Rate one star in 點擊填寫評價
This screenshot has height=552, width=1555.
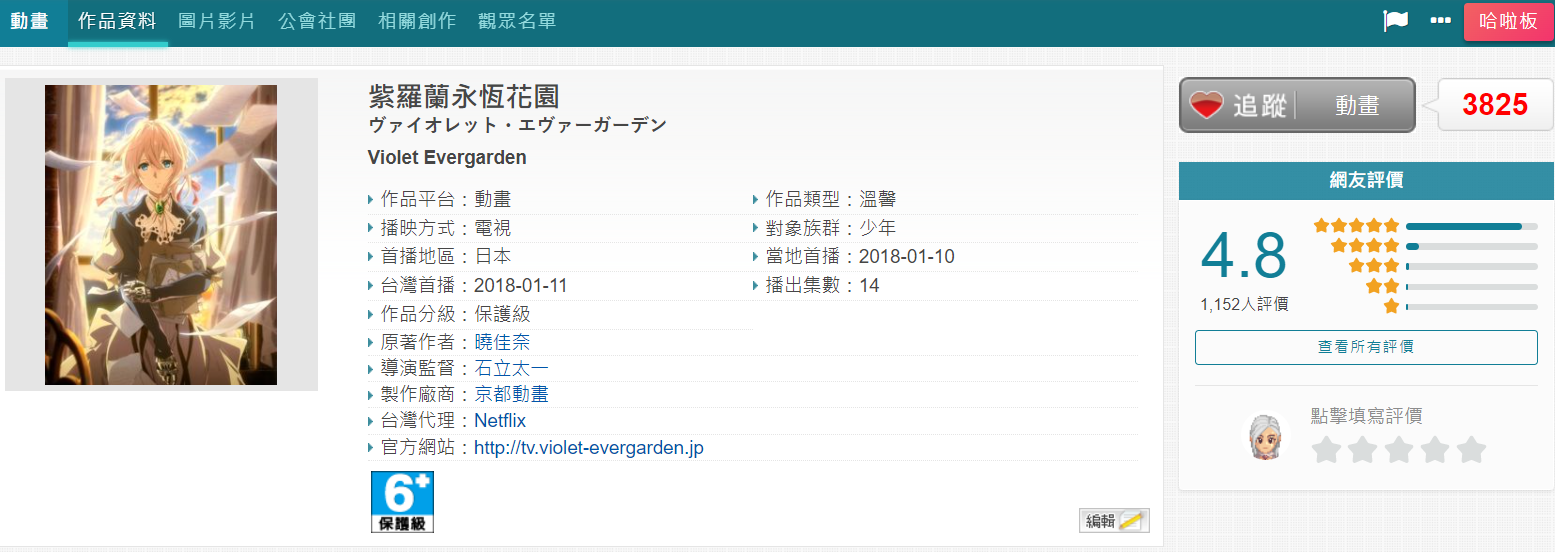coord(1326,450)
